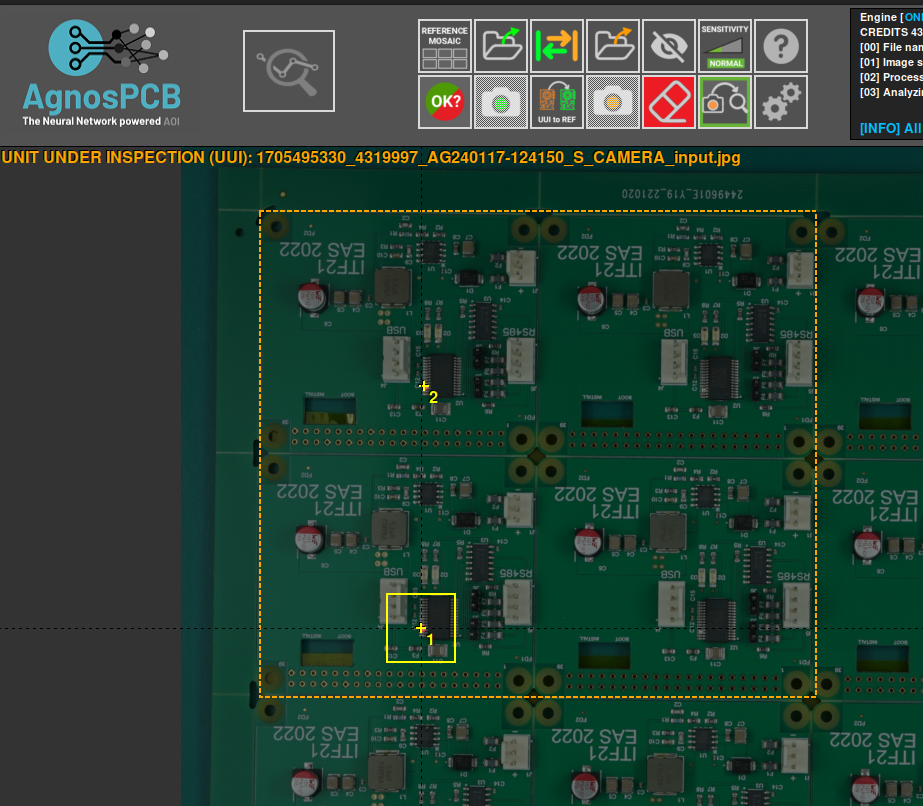This screenshot has height=806, width=923.
Task: Click the magnifier analysis icon beside the logo
Action: coord(289,71)
